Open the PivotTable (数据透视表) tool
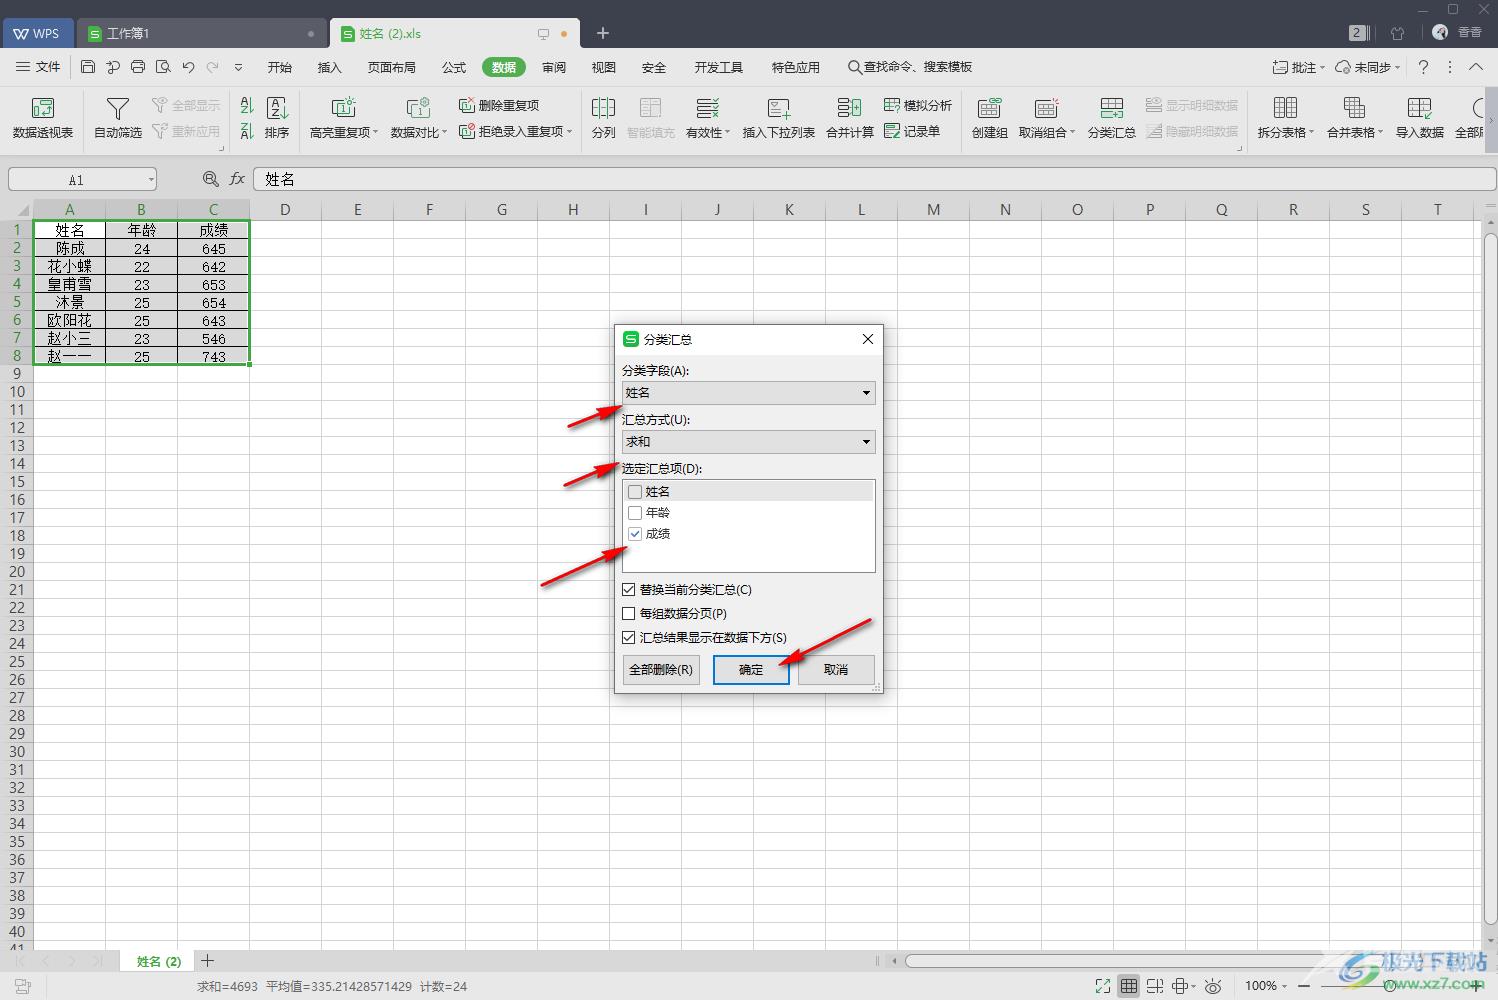This screenshot has width=1498, height=1000. click(x=43, y=117)
